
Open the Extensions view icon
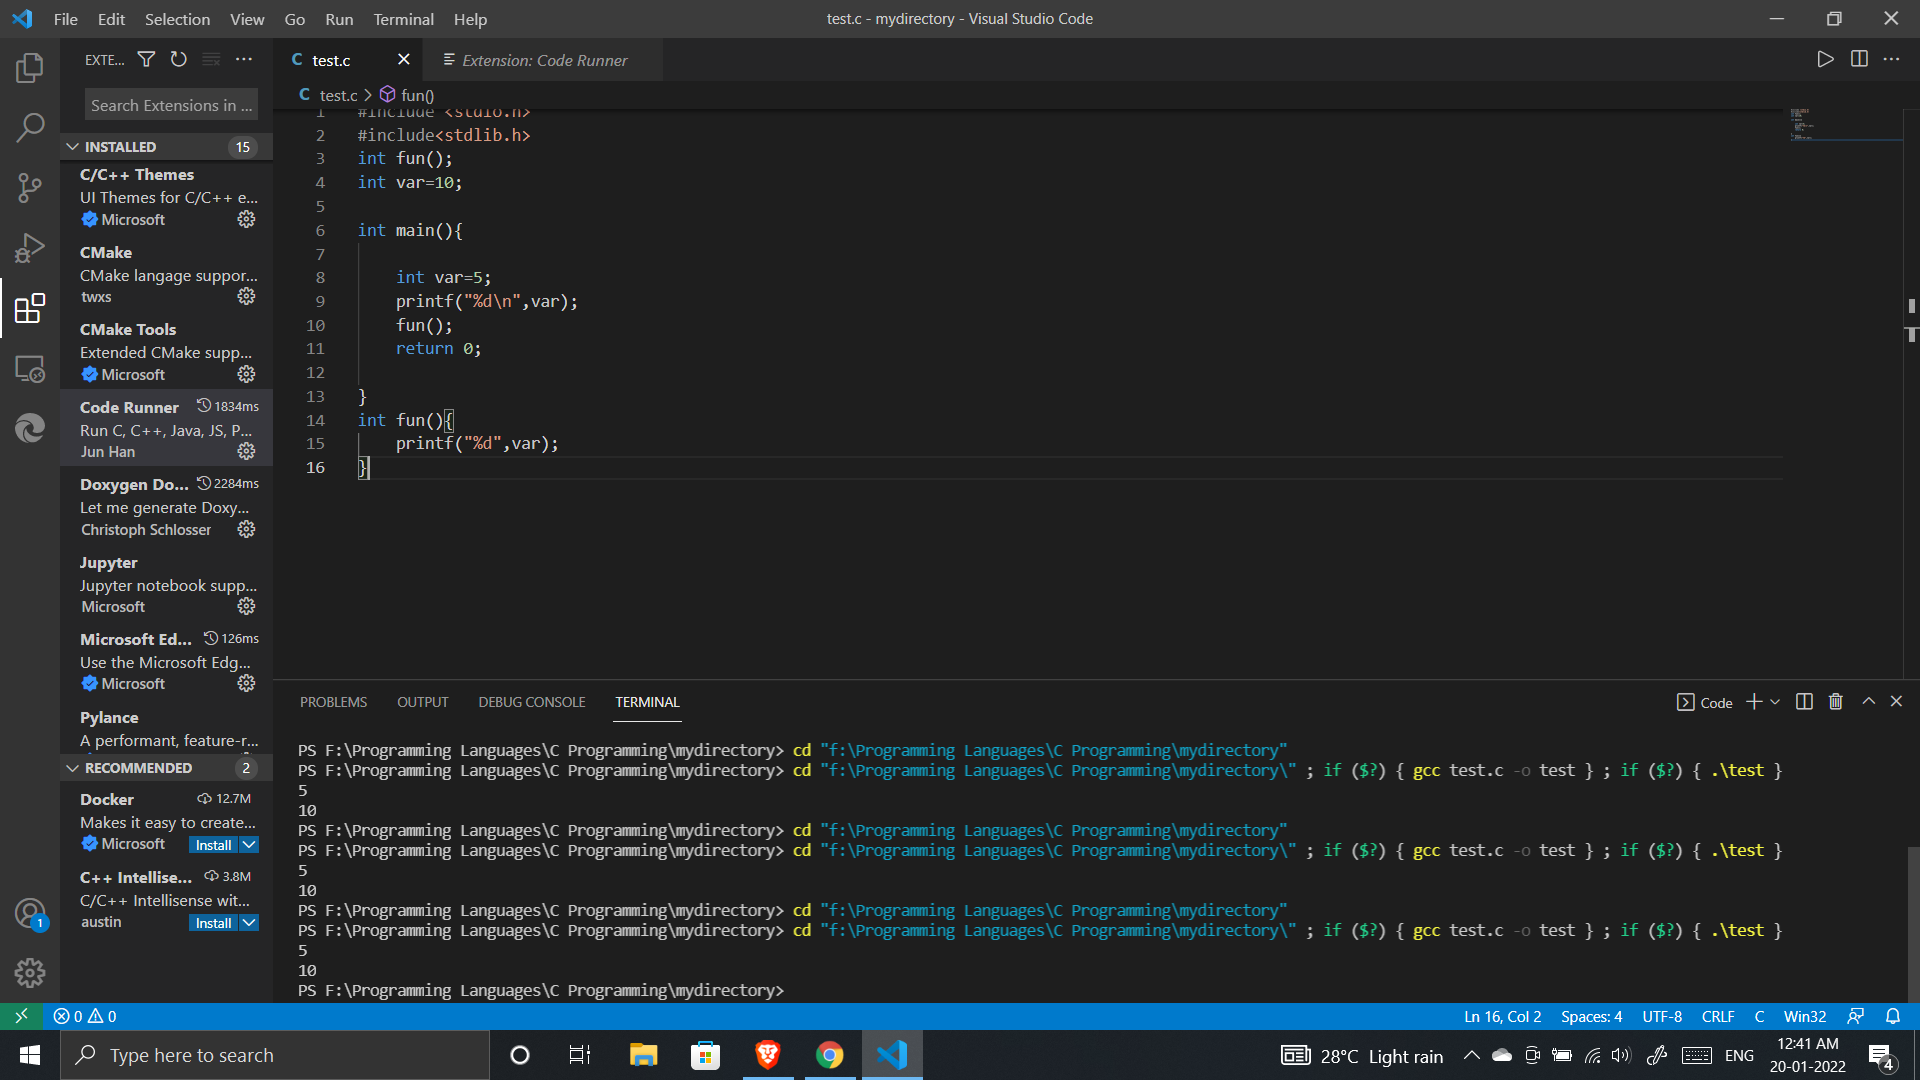(x=30, y=308)
